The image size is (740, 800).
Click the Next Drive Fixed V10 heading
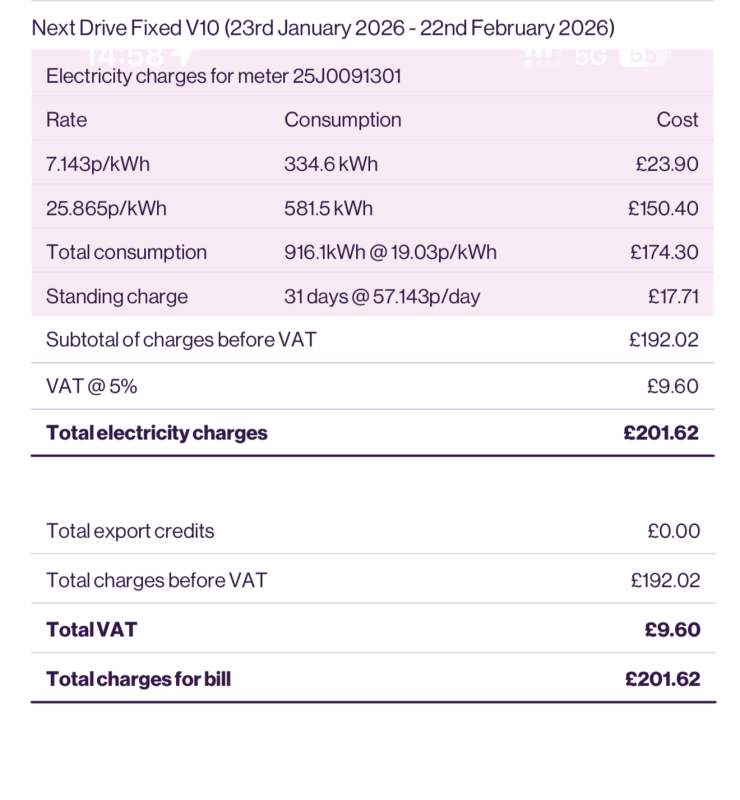coord(323,27)
